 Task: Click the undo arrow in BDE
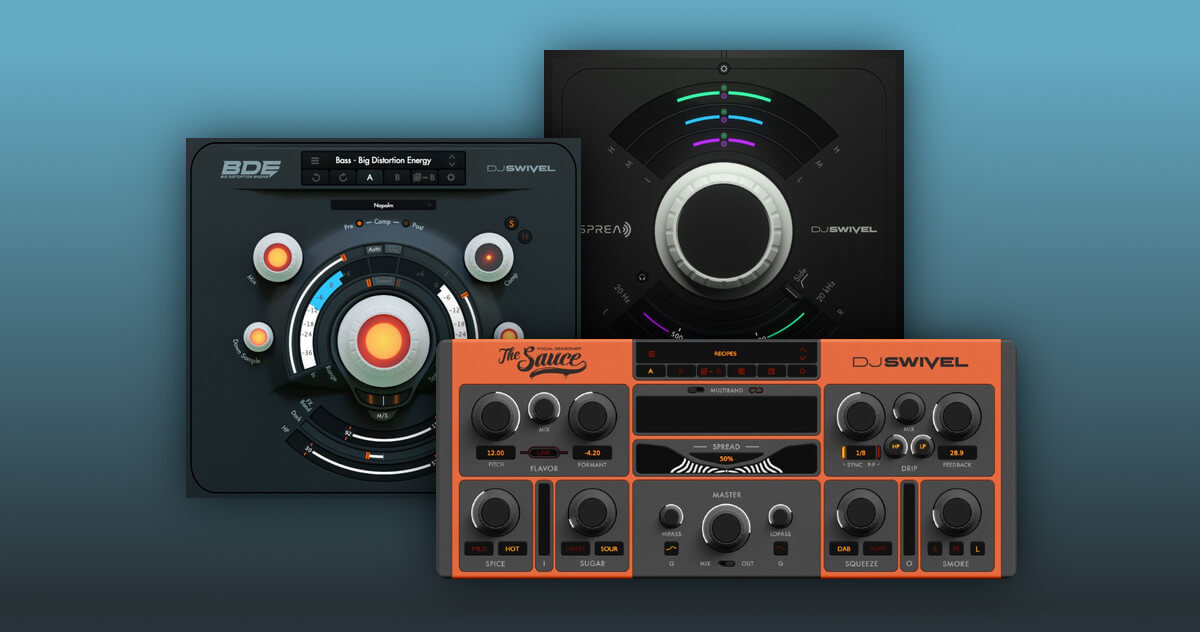(x=316, y=178)
